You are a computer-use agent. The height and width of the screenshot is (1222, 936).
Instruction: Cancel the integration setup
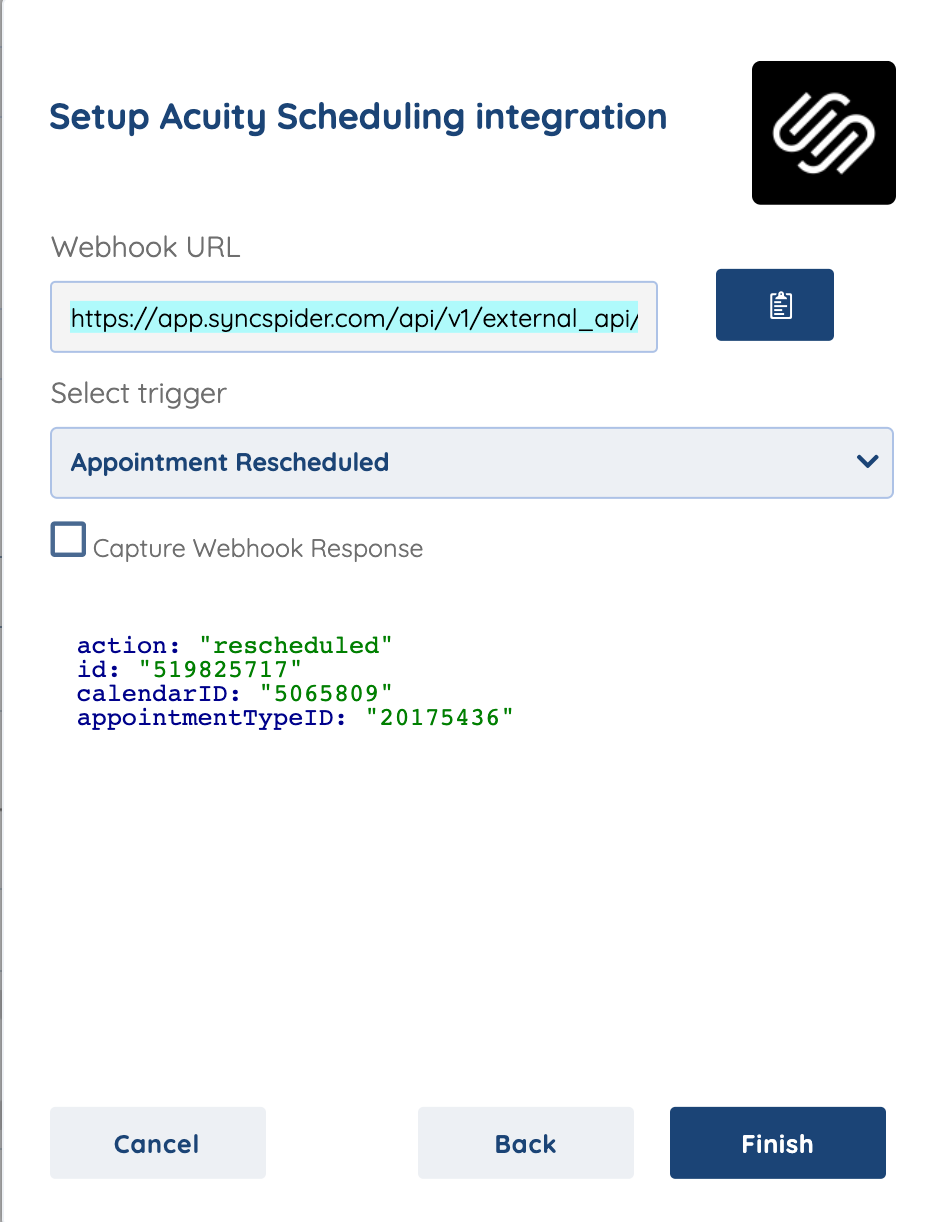point(158,1143)
